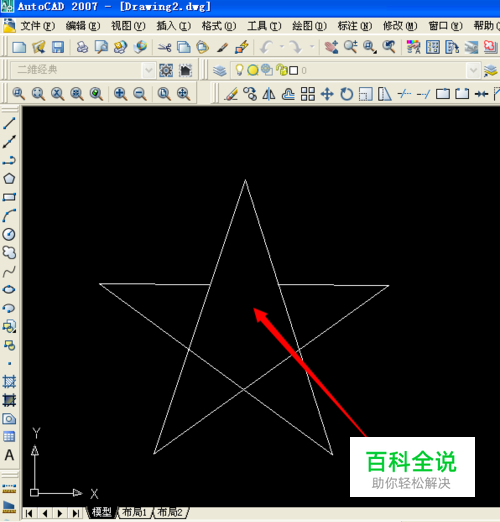
Task: Select the Polygon draw tool
Action: [9, 179]
